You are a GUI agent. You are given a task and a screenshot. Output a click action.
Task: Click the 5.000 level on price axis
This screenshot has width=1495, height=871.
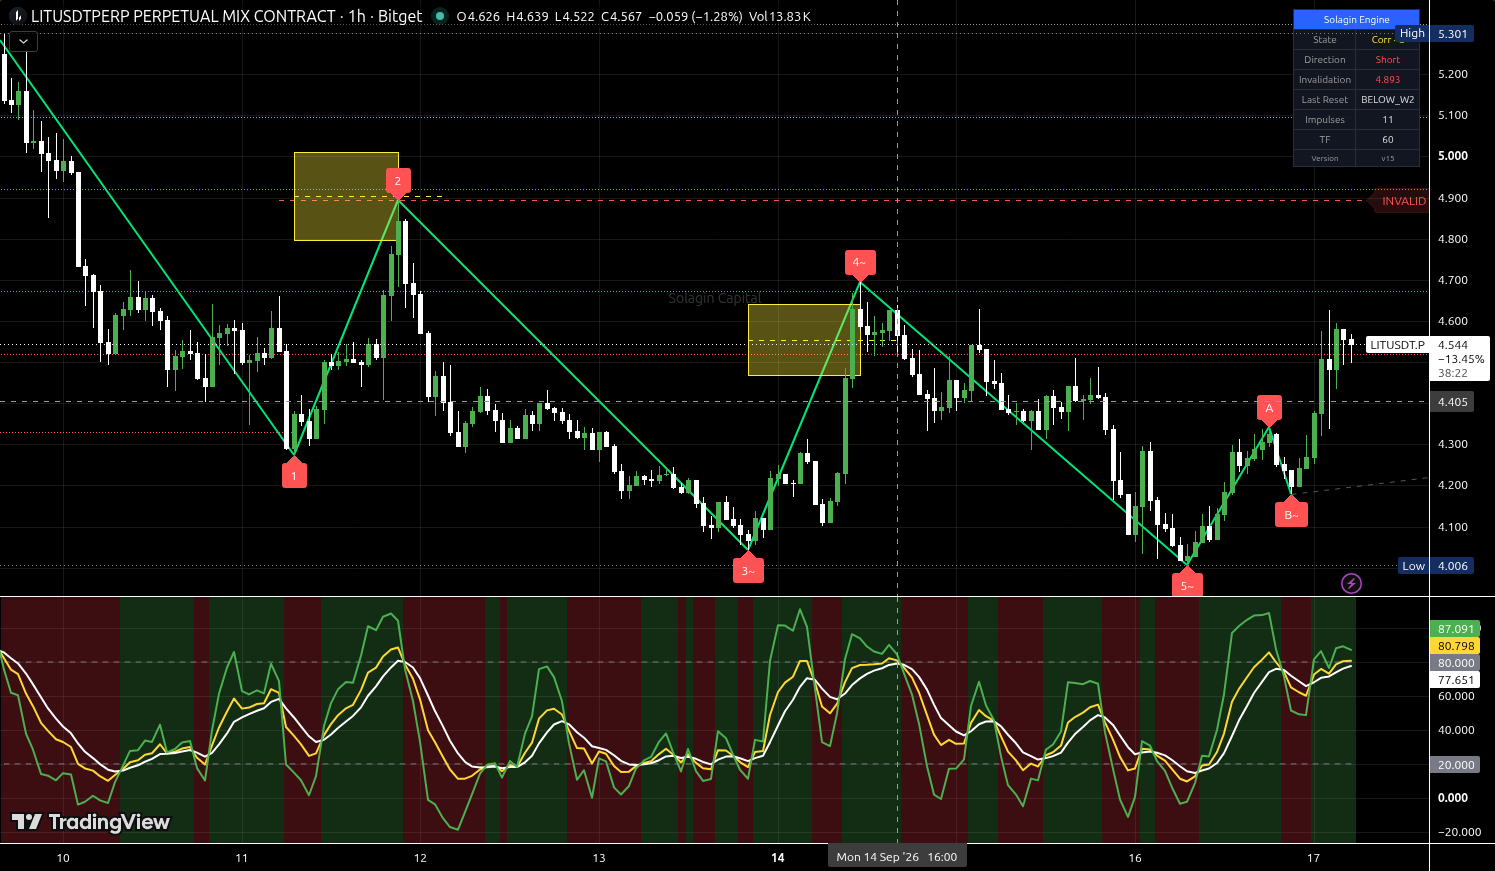point(1452,156)
